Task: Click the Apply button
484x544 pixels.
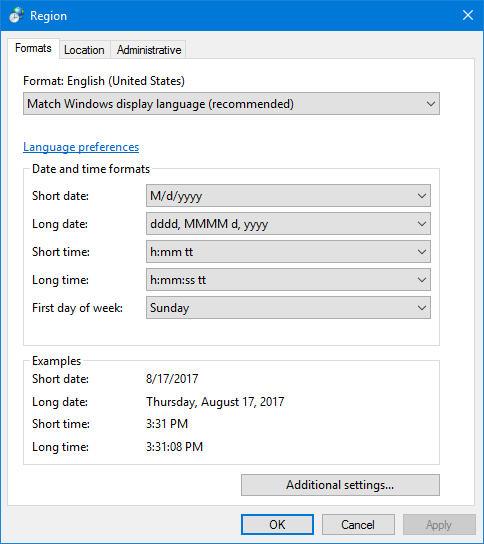Action: (x=439, y=525)
